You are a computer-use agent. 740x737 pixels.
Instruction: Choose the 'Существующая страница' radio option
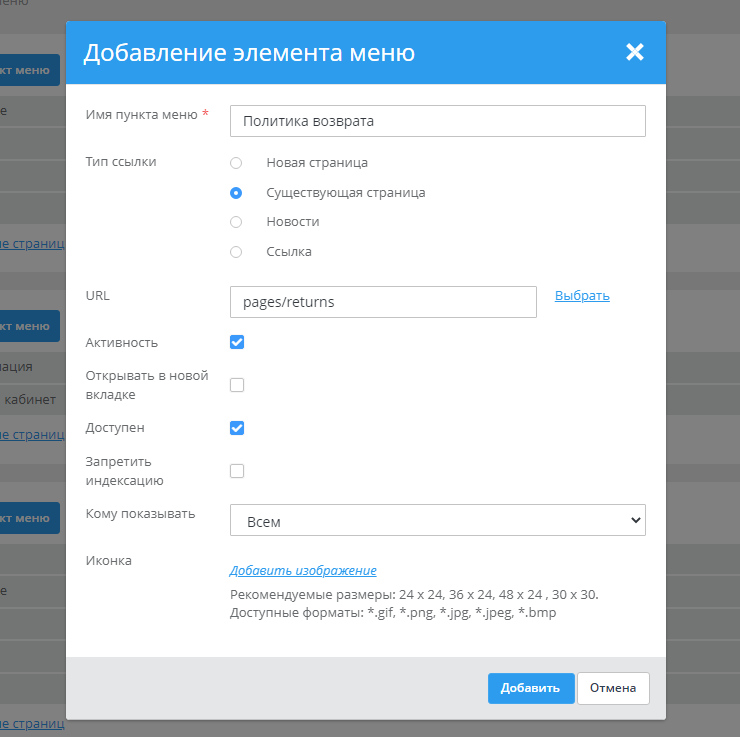click(236, 192)
